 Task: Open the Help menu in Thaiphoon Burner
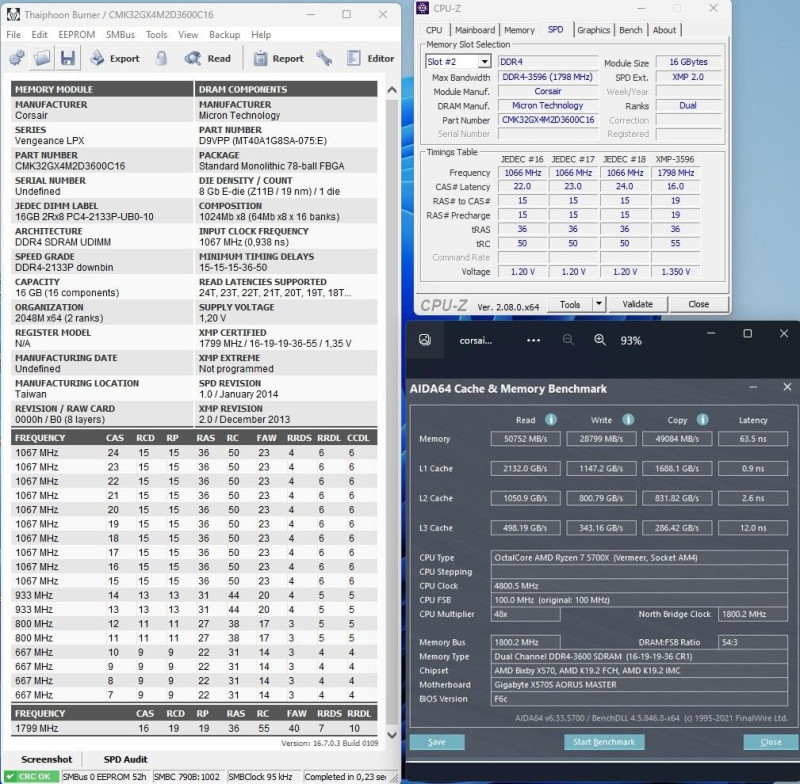click(261, 35)
